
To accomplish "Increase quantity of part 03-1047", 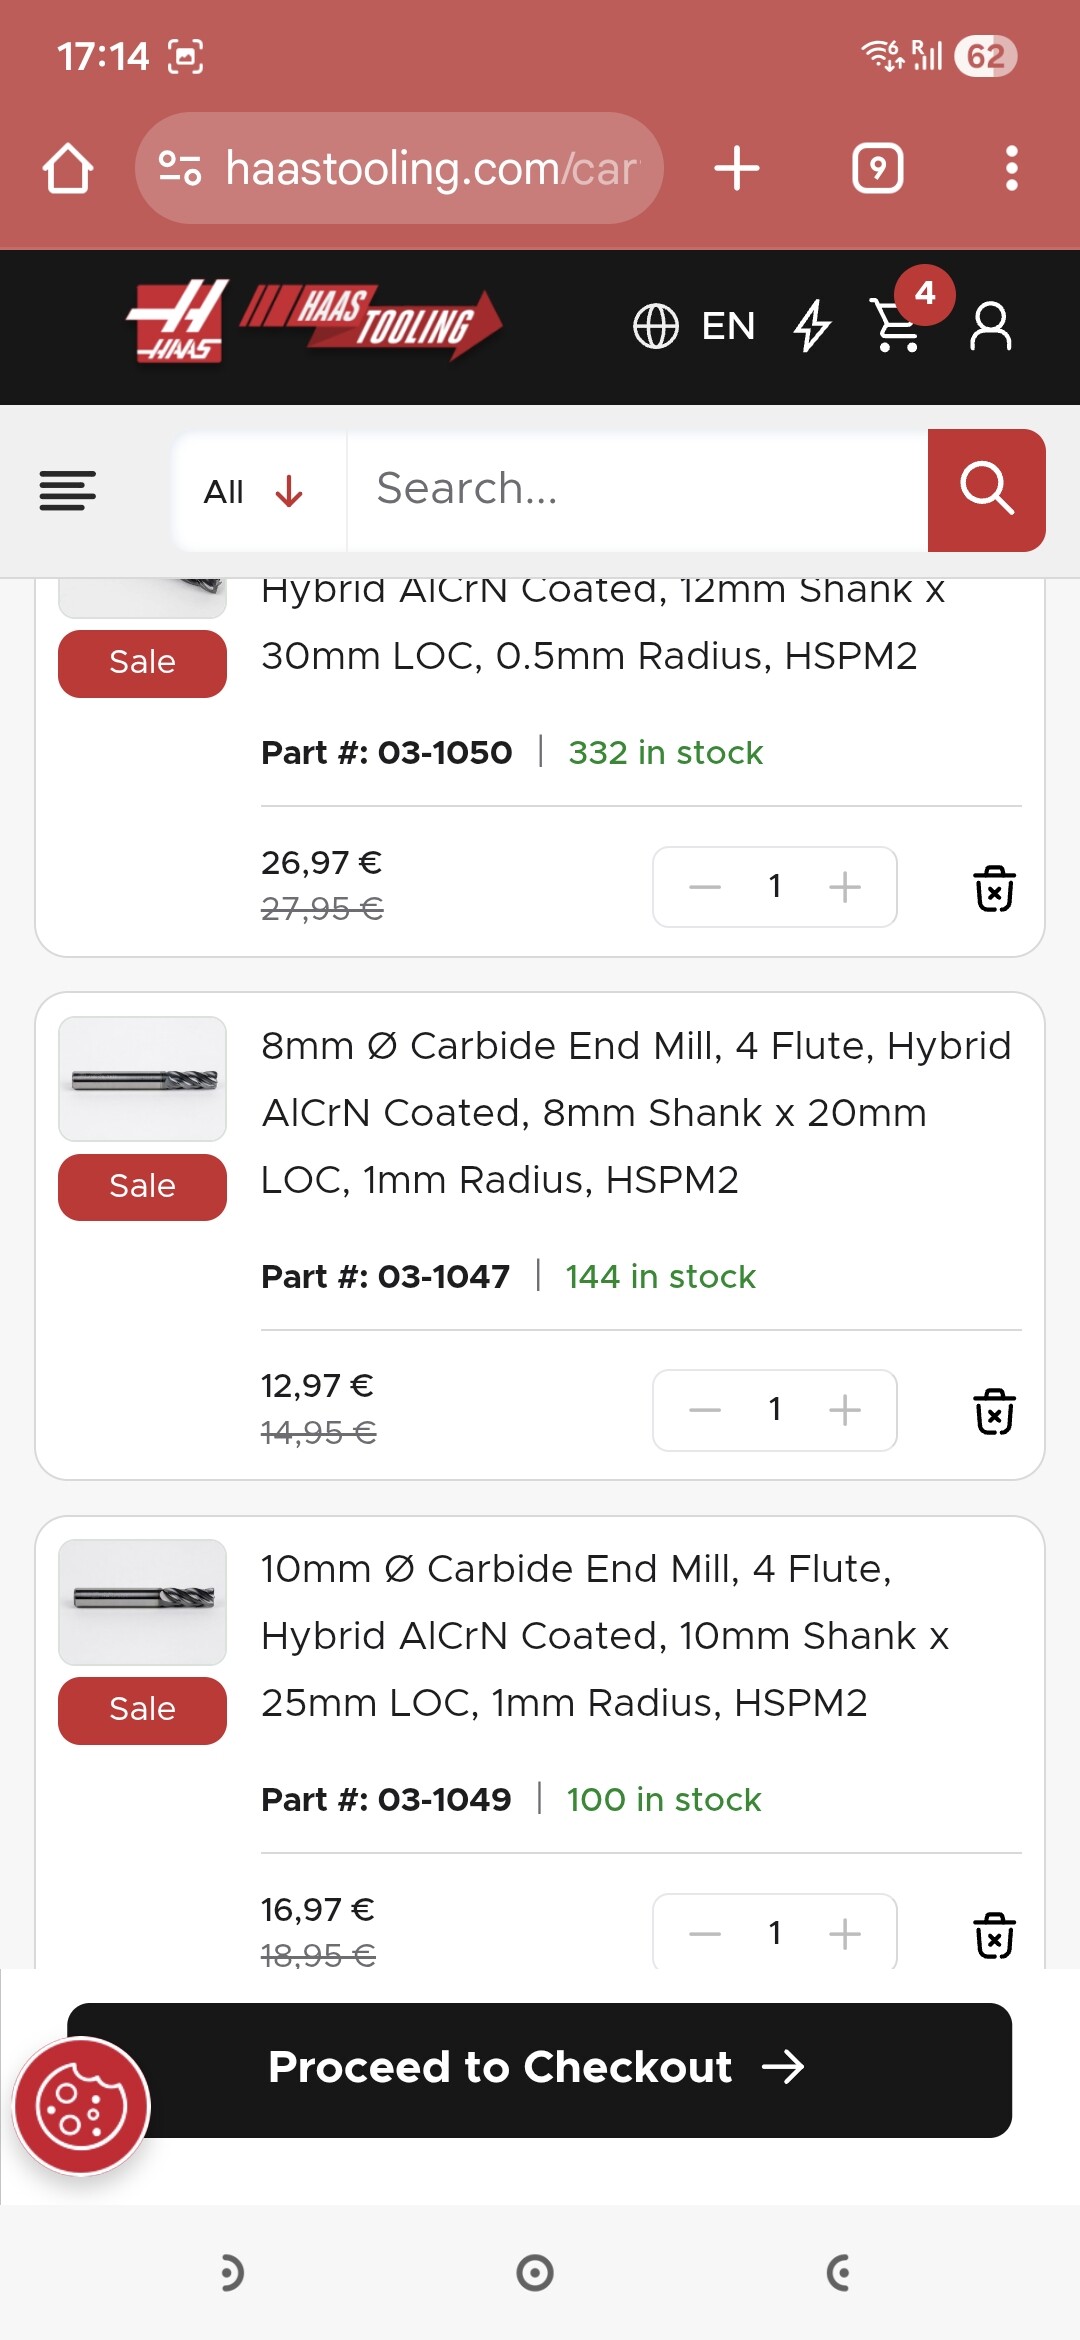I will [x=845, y=1410].
